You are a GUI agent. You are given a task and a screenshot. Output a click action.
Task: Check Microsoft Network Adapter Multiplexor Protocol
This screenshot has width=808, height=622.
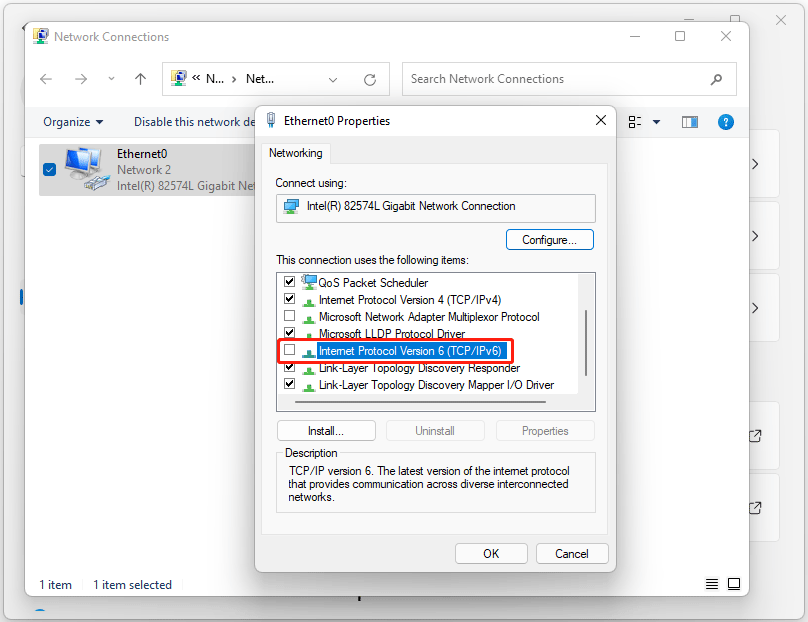[290, 316]
